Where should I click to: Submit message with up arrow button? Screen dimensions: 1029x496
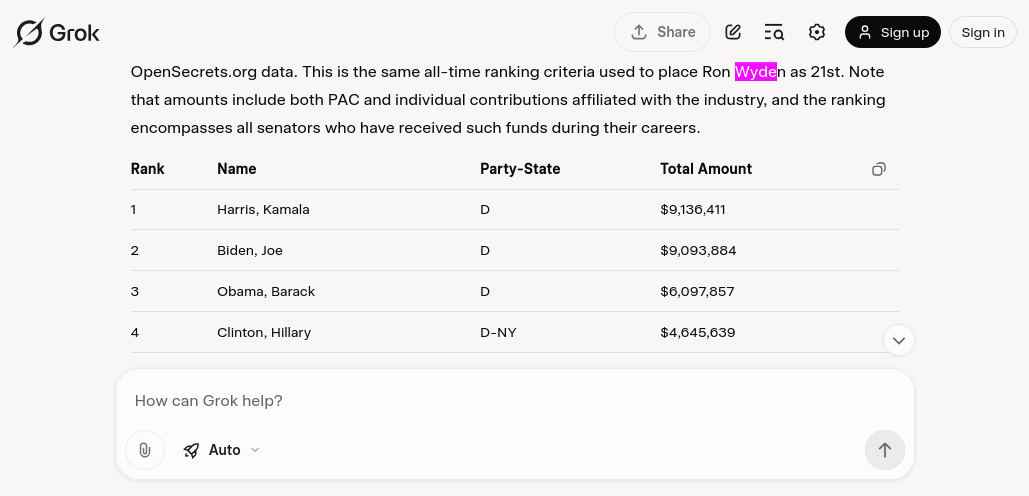point(885,450)
